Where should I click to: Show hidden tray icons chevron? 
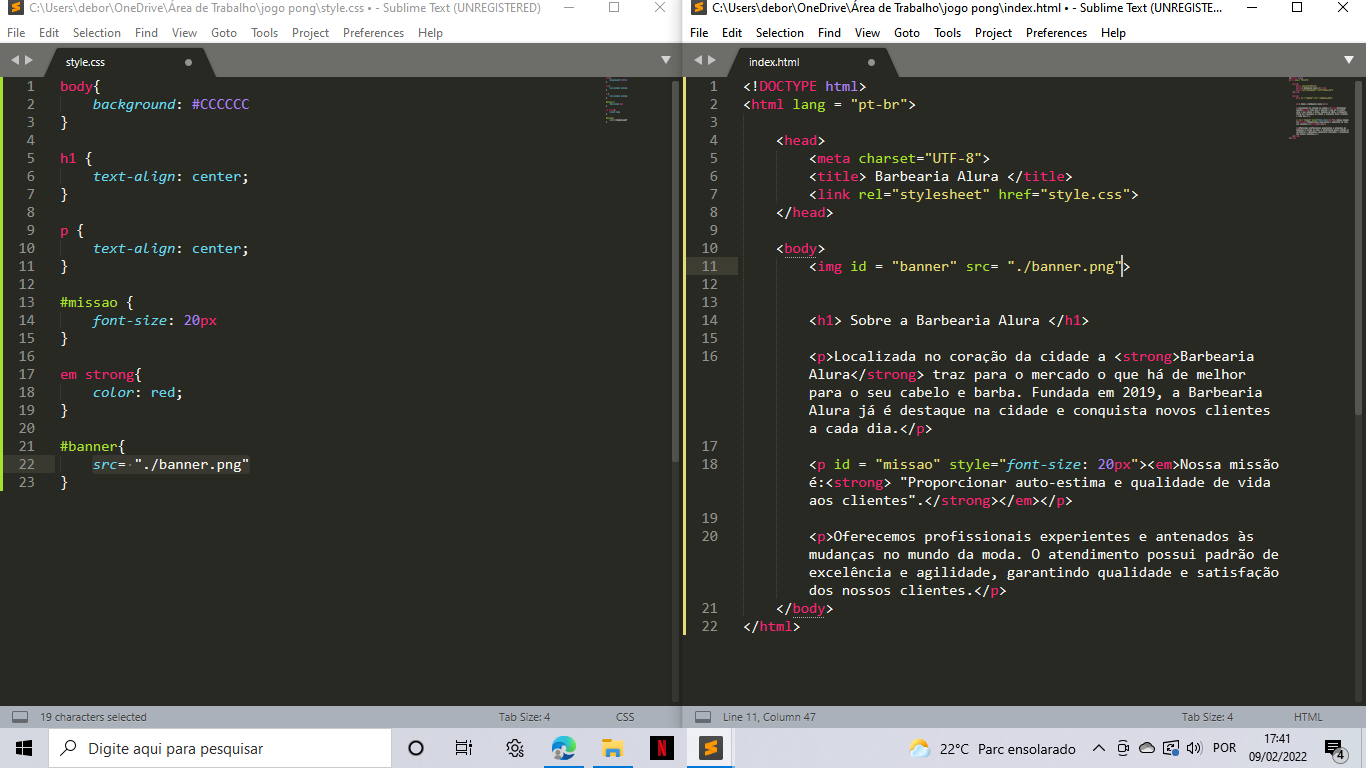click(1099, 748)
